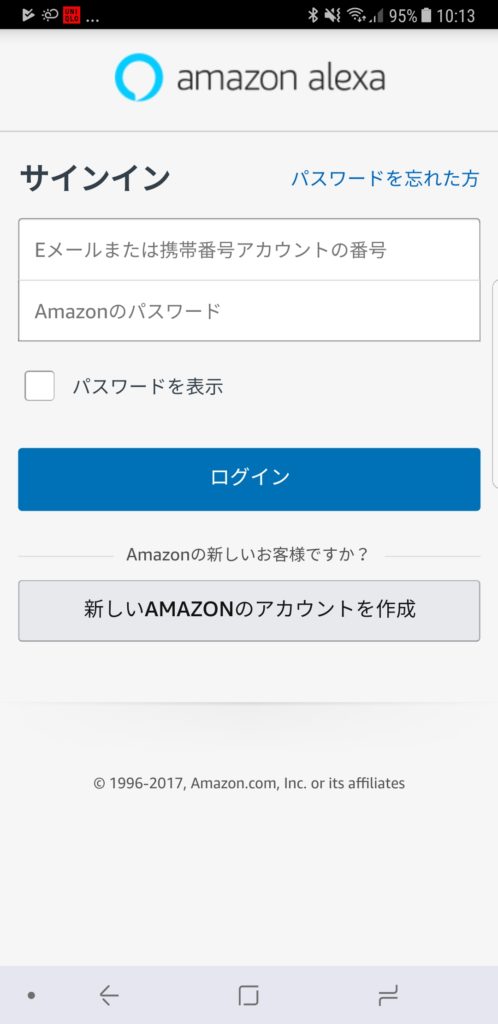
Task: Tap the red UNIQLO notification icon
Action: click(71, 15)
